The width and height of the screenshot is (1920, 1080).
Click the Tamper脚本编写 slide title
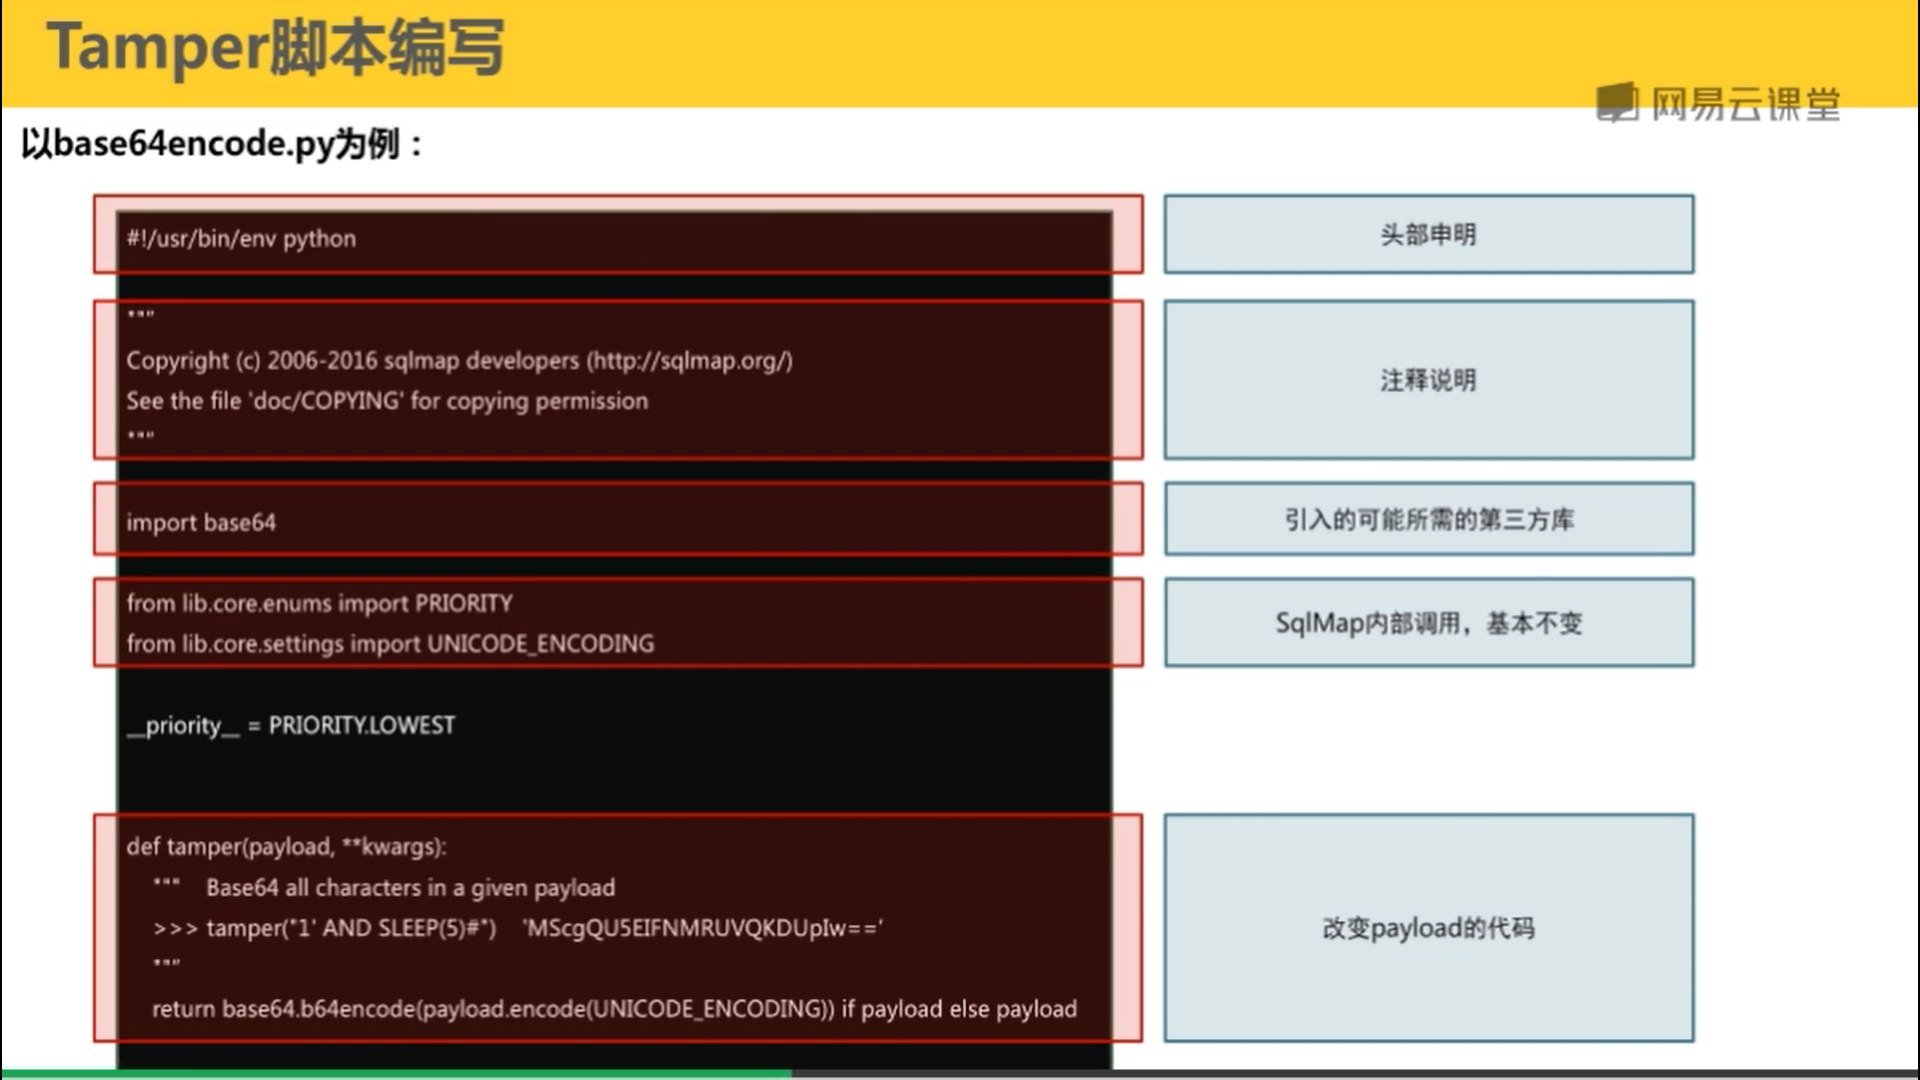click(275, 48)
